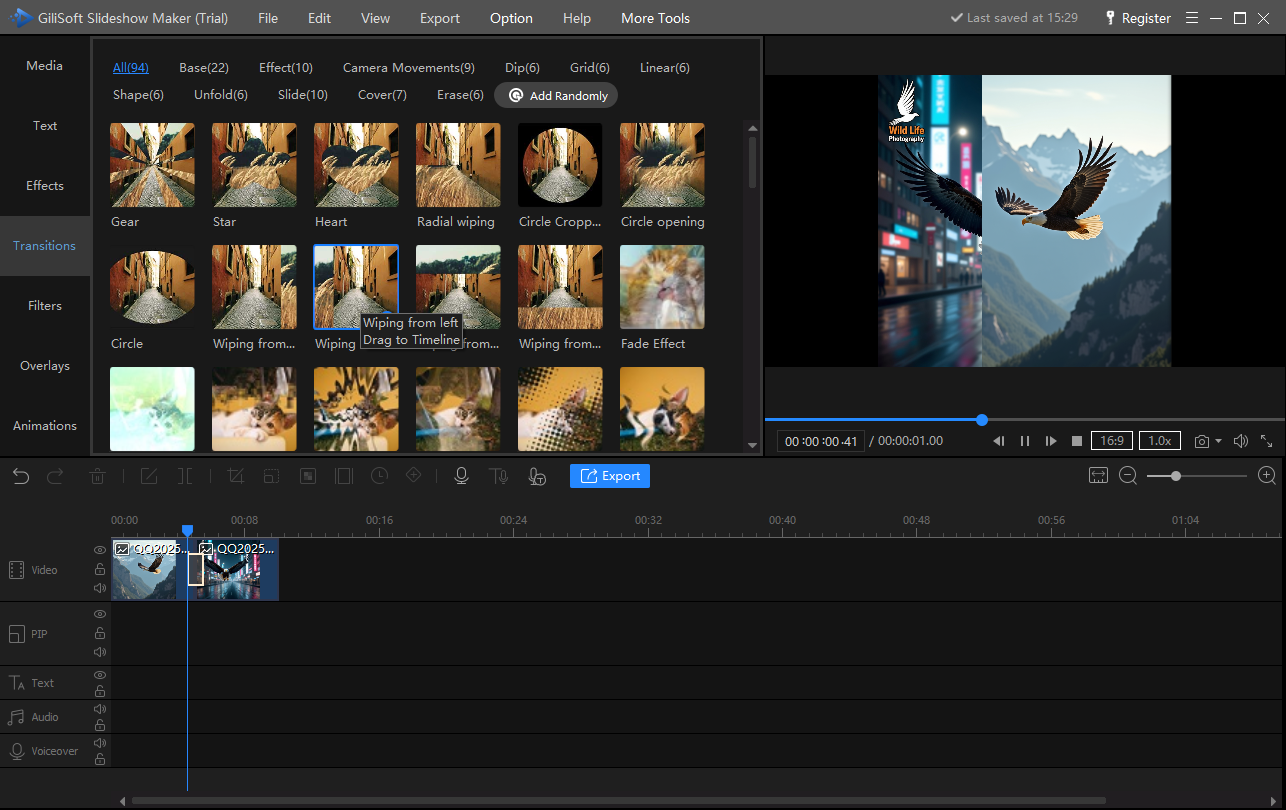Stop the preview playback

point(1077,441)
